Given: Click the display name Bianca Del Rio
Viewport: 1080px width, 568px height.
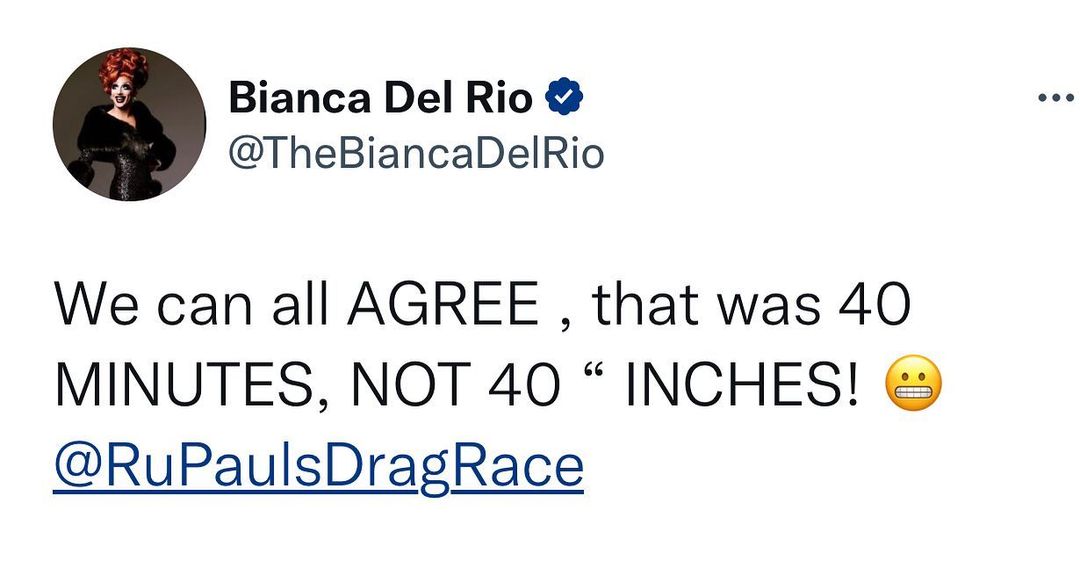Looking at the screenshot, I should [x=380, y=98].
